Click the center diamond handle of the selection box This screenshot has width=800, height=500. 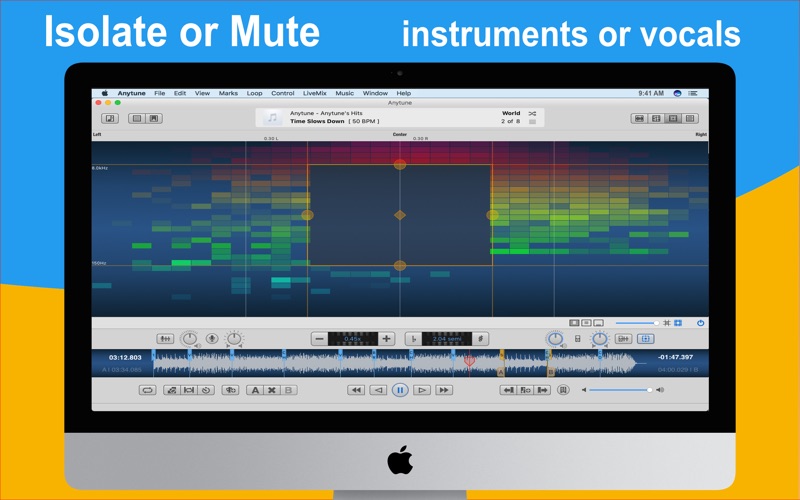pos(400,215)
